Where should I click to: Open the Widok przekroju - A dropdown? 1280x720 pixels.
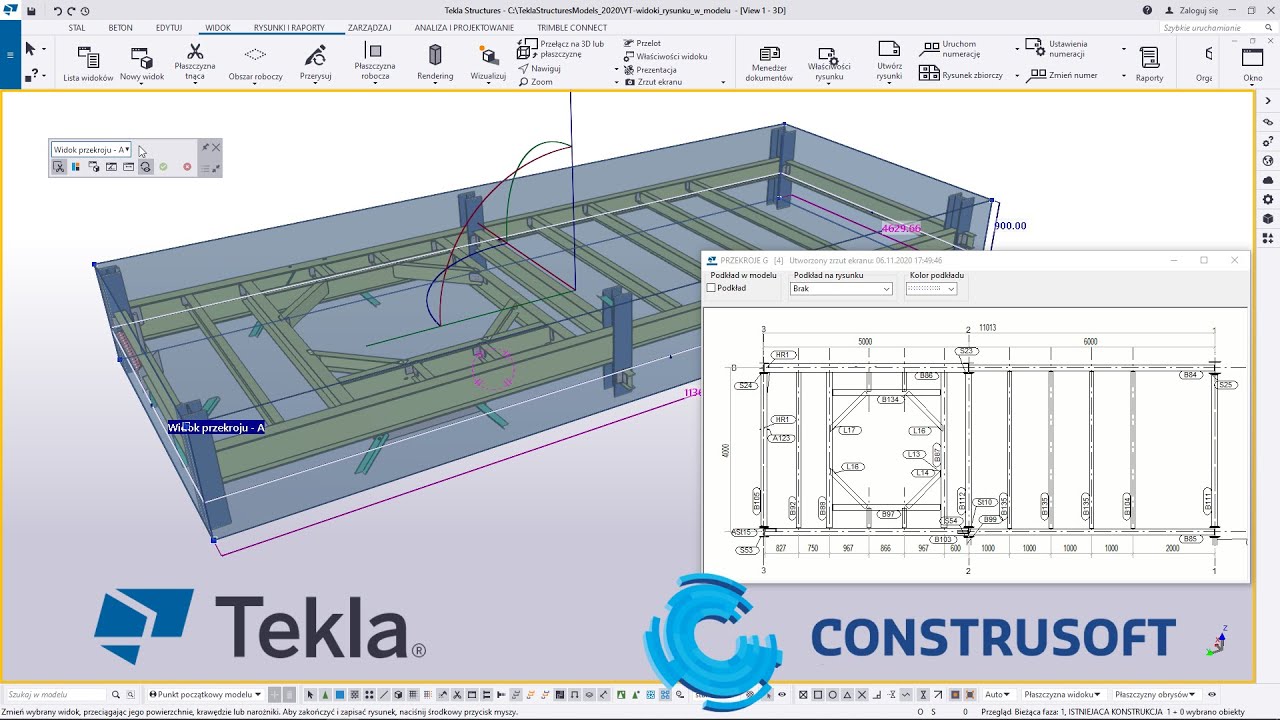pyautogui.click(x=91, y=150)
